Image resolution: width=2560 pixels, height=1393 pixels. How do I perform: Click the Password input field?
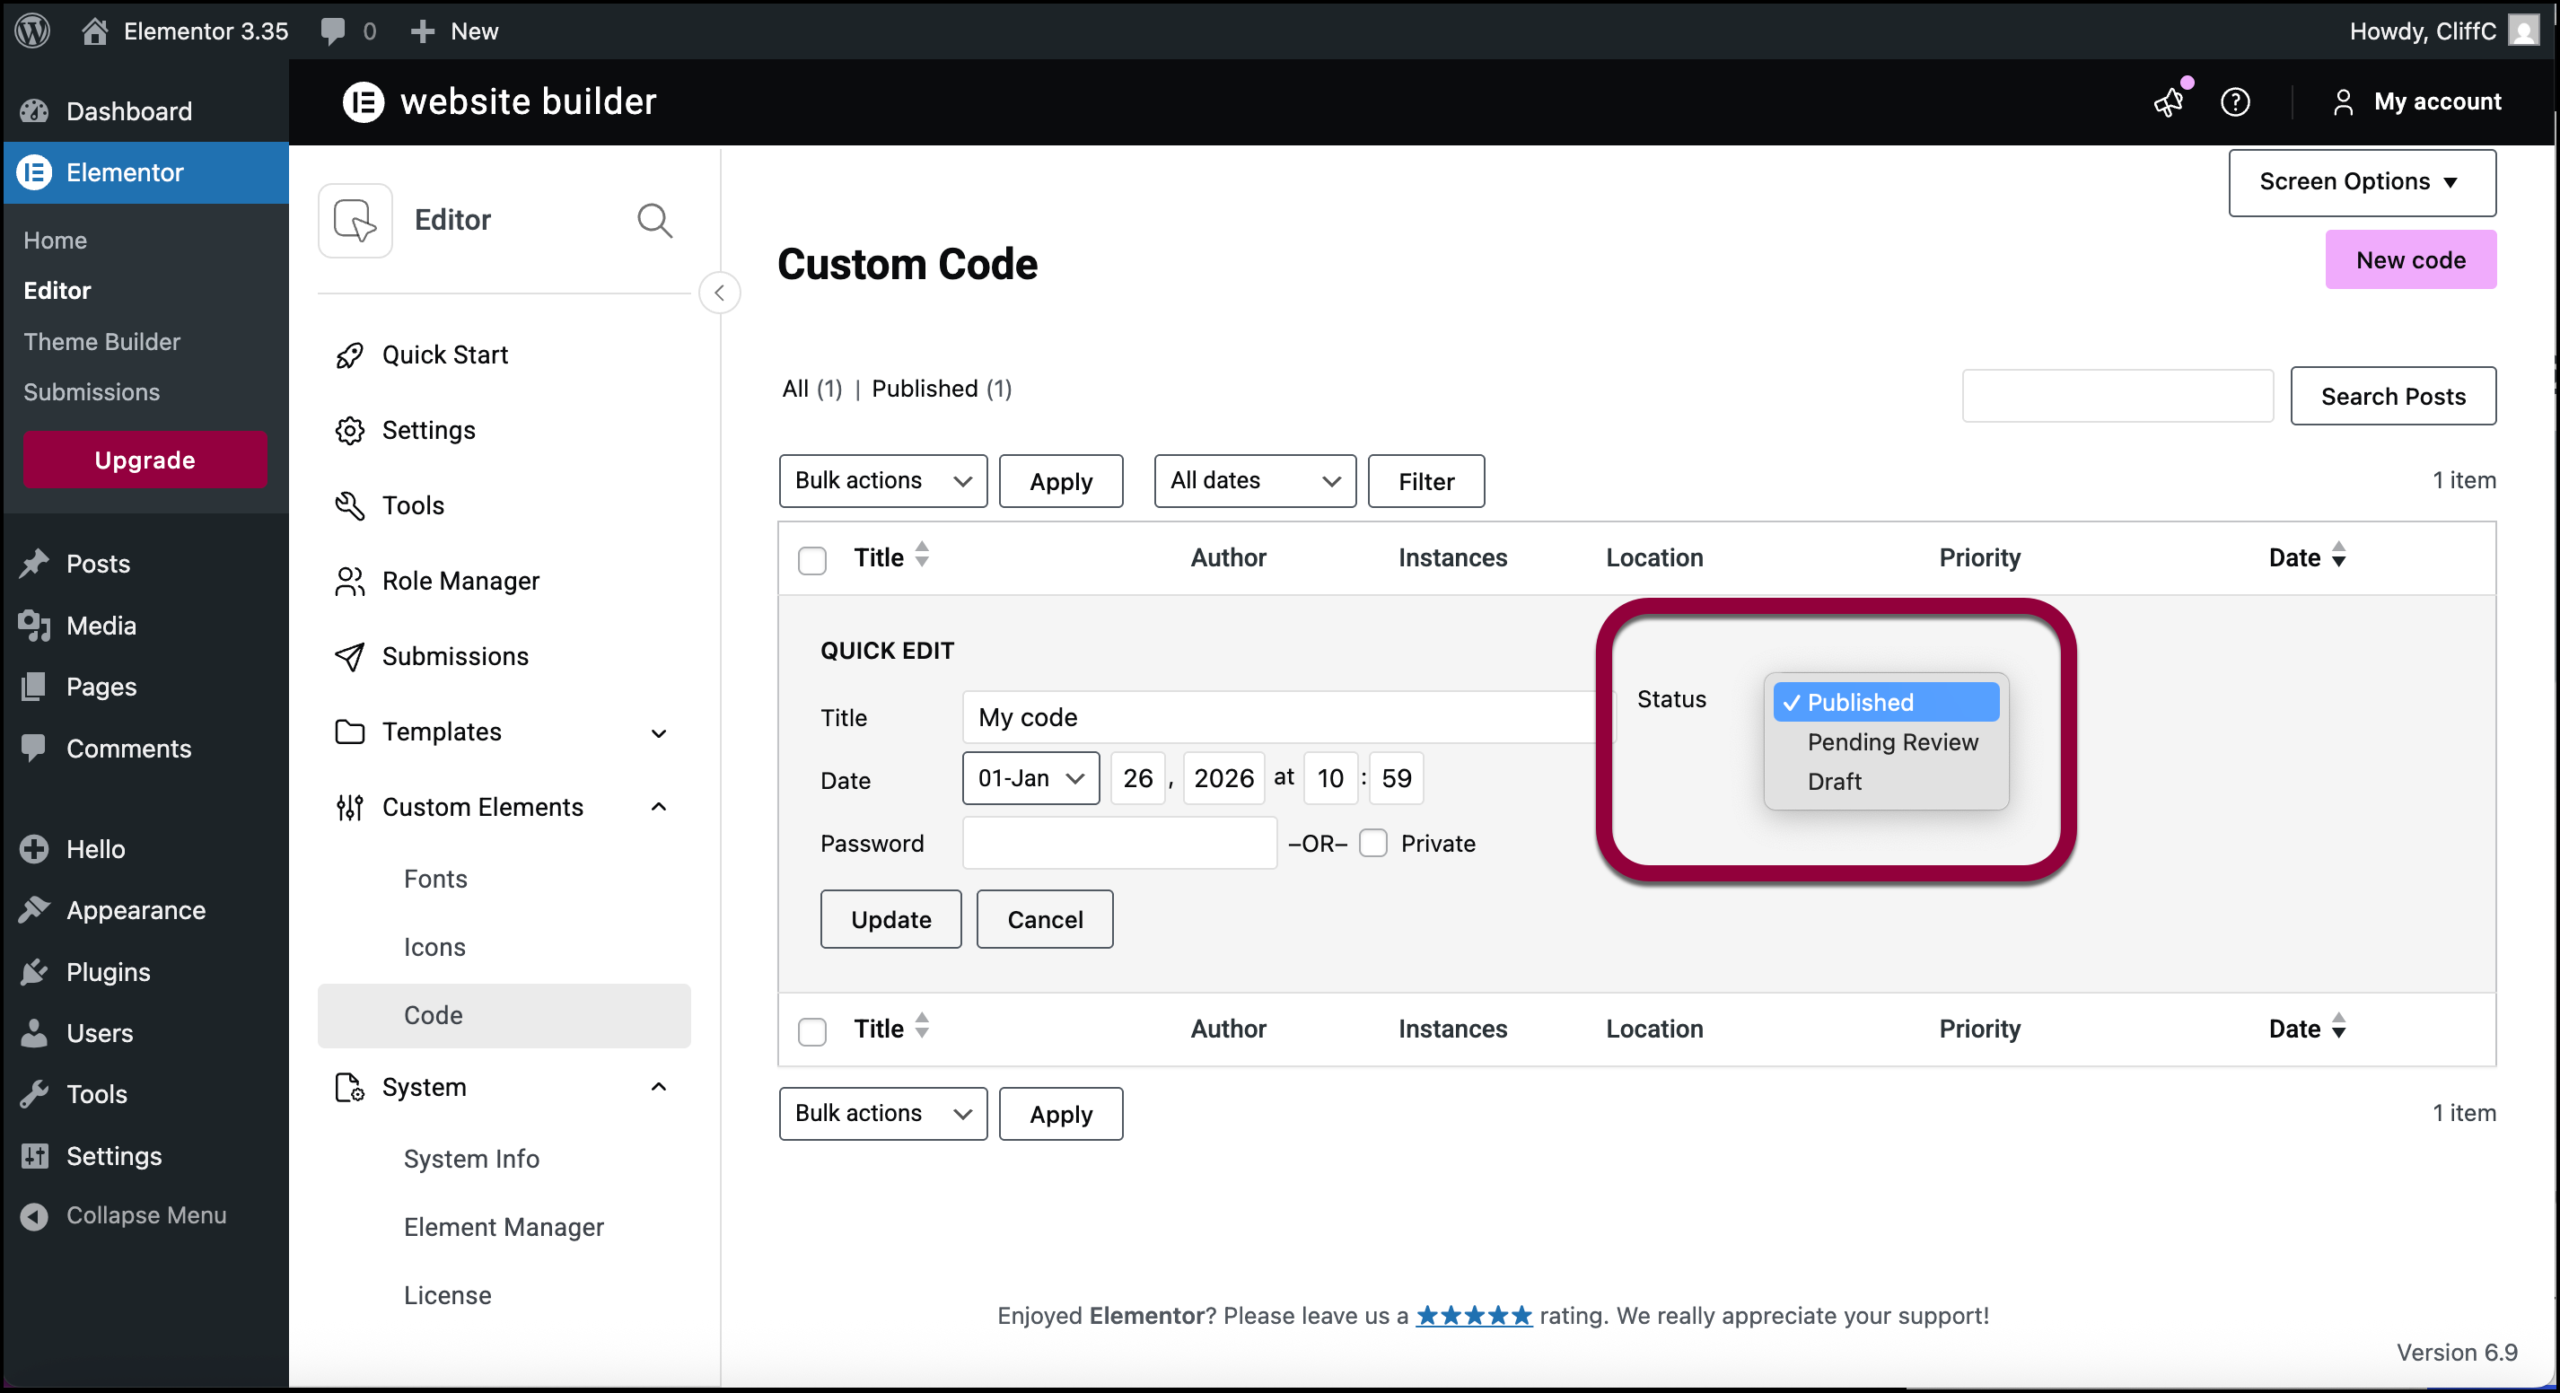coord(1119,843)
